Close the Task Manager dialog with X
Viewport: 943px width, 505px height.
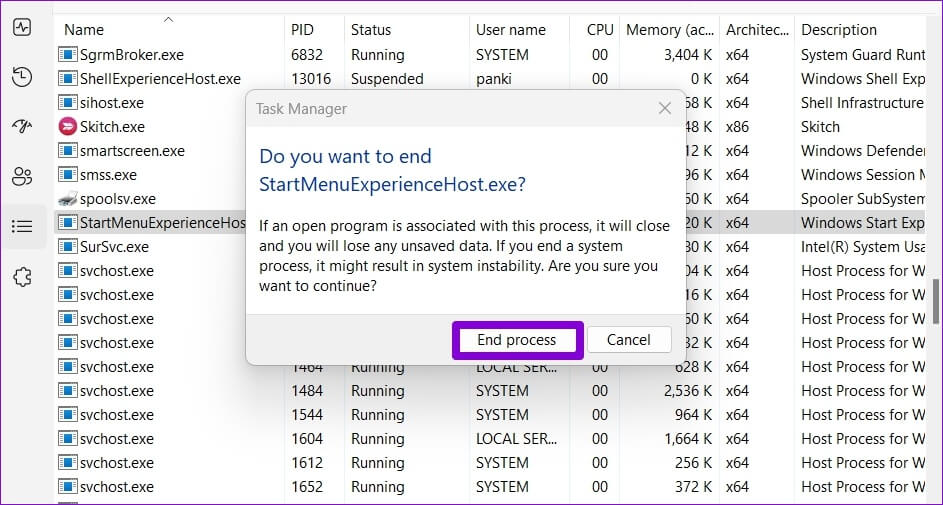[x=665, y=109]
